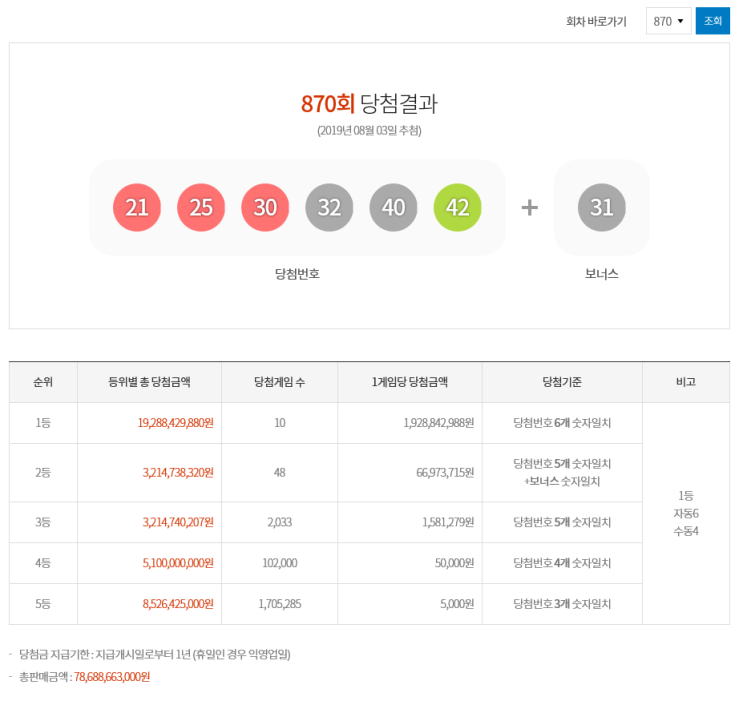Click the green ball numbered 42

(457, 208)
